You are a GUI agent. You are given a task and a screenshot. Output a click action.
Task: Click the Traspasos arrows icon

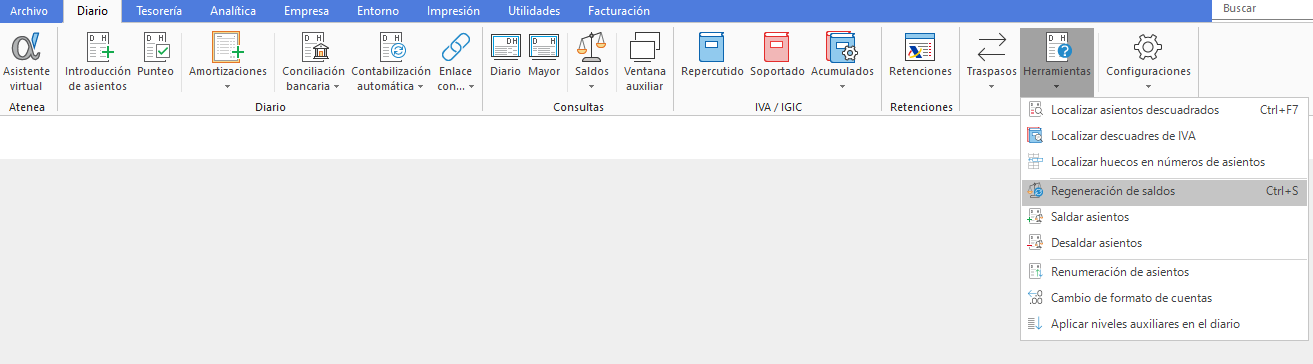pos(991,47)
